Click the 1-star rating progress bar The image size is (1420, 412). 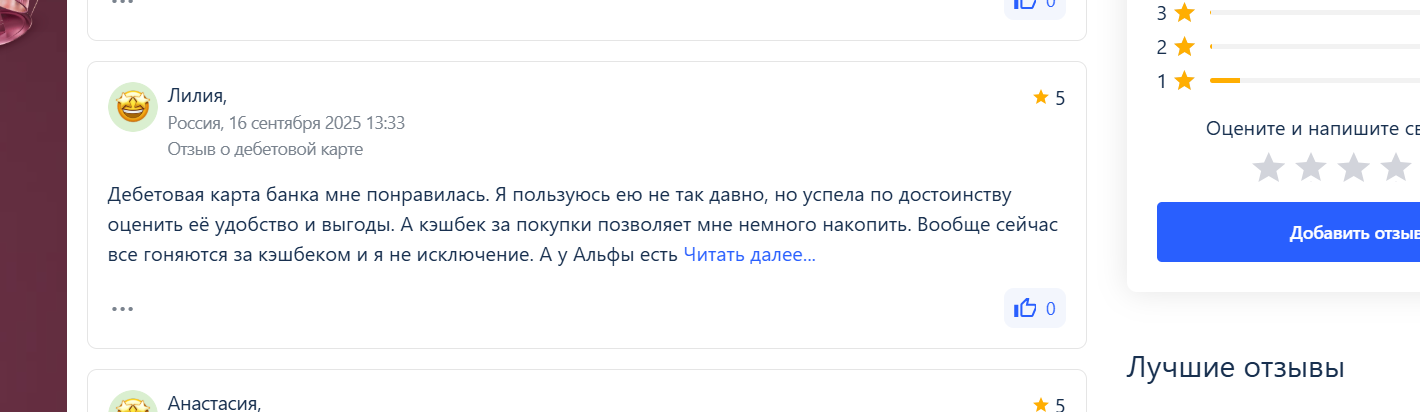click(1314, 80)
